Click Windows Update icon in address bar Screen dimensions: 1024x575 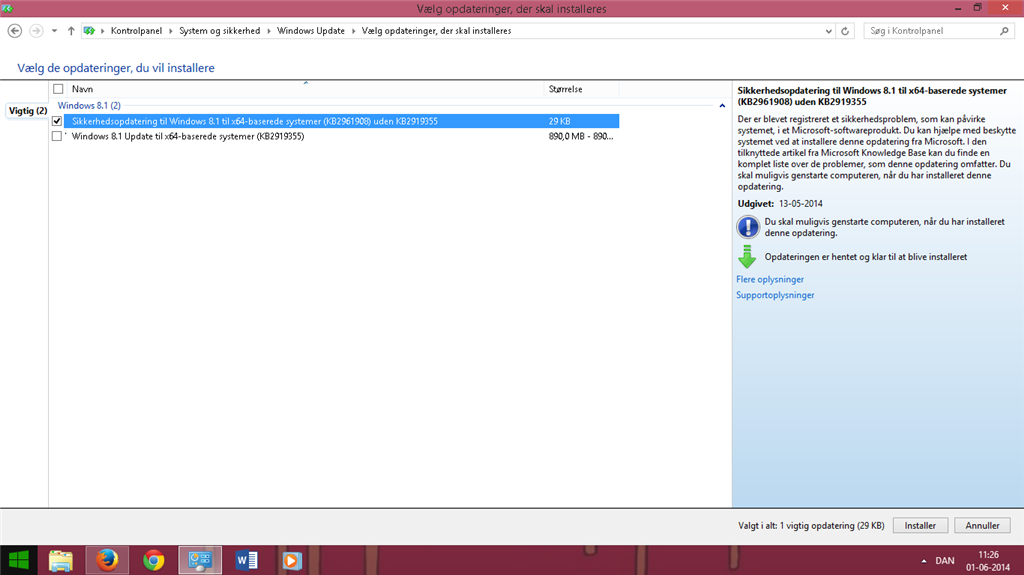coord(89,31)
